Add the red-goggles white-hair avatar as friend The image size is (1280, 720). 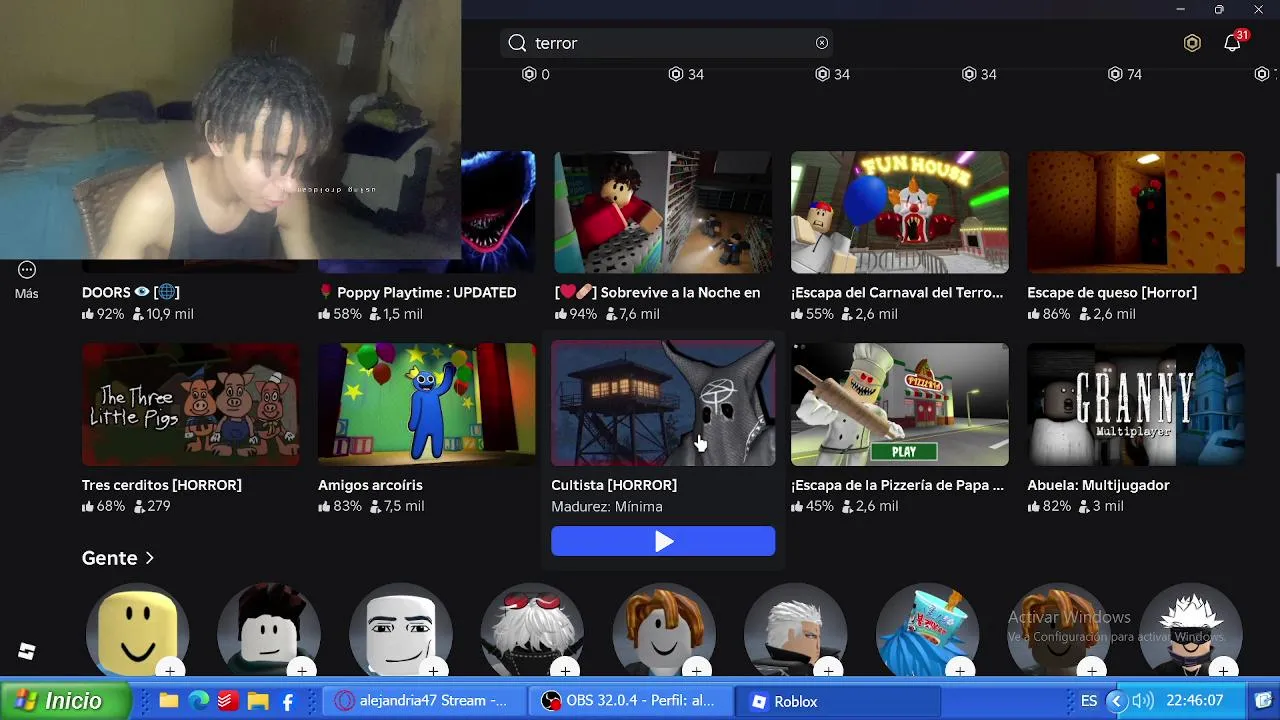click(x=565, y=669)
